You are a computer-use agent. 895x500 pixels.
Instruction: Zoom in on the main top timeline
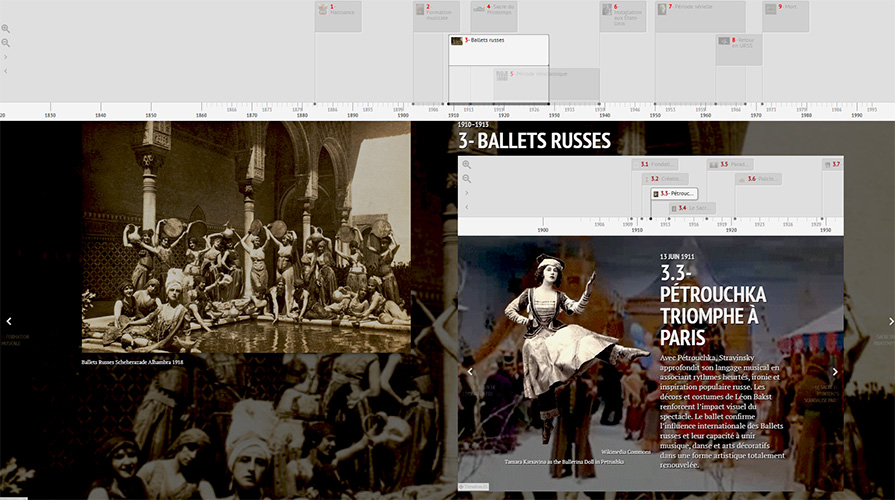click(6, 29)
